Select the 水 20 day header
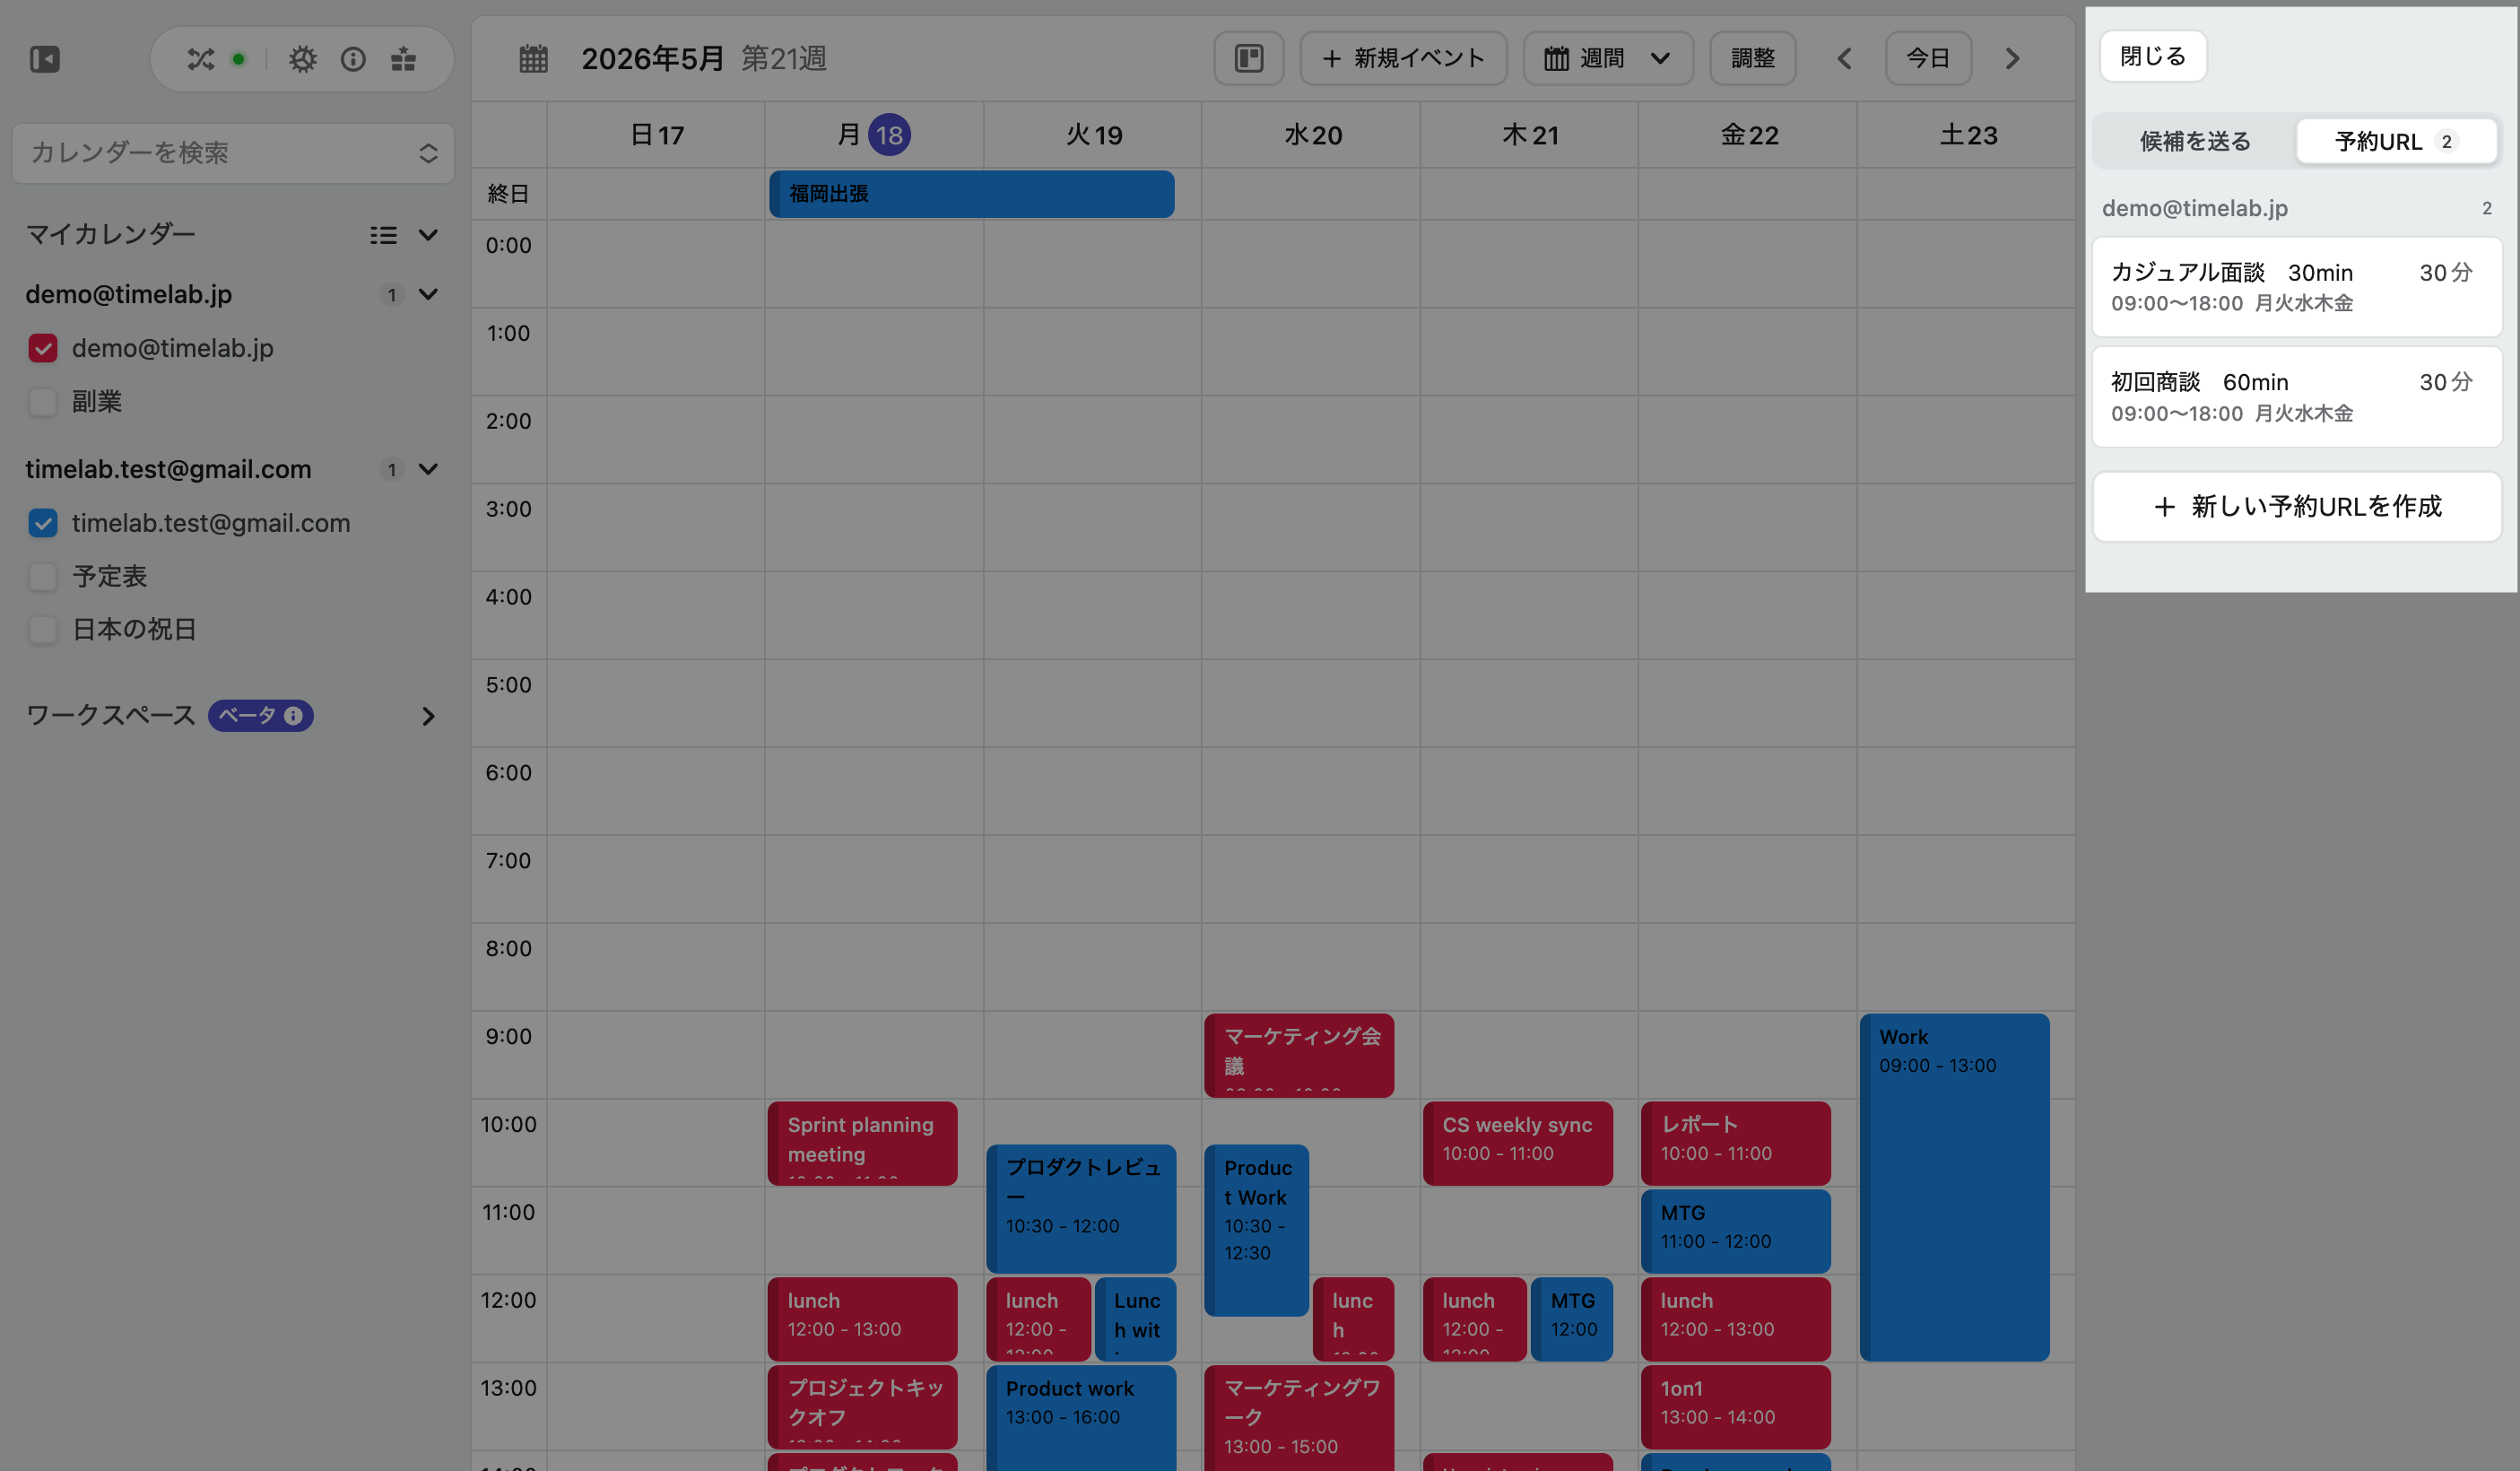 (1312, 135)
